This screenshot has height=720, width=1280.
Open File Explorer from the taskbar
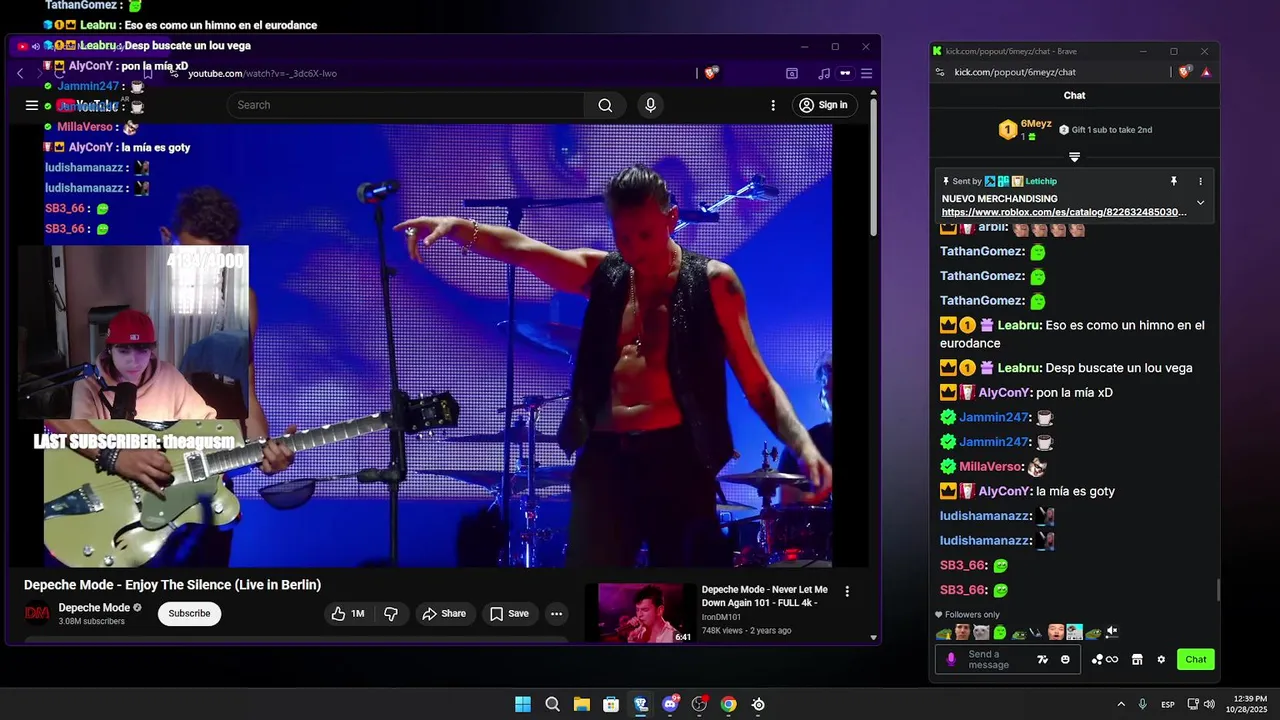click(x=581, y=704)
